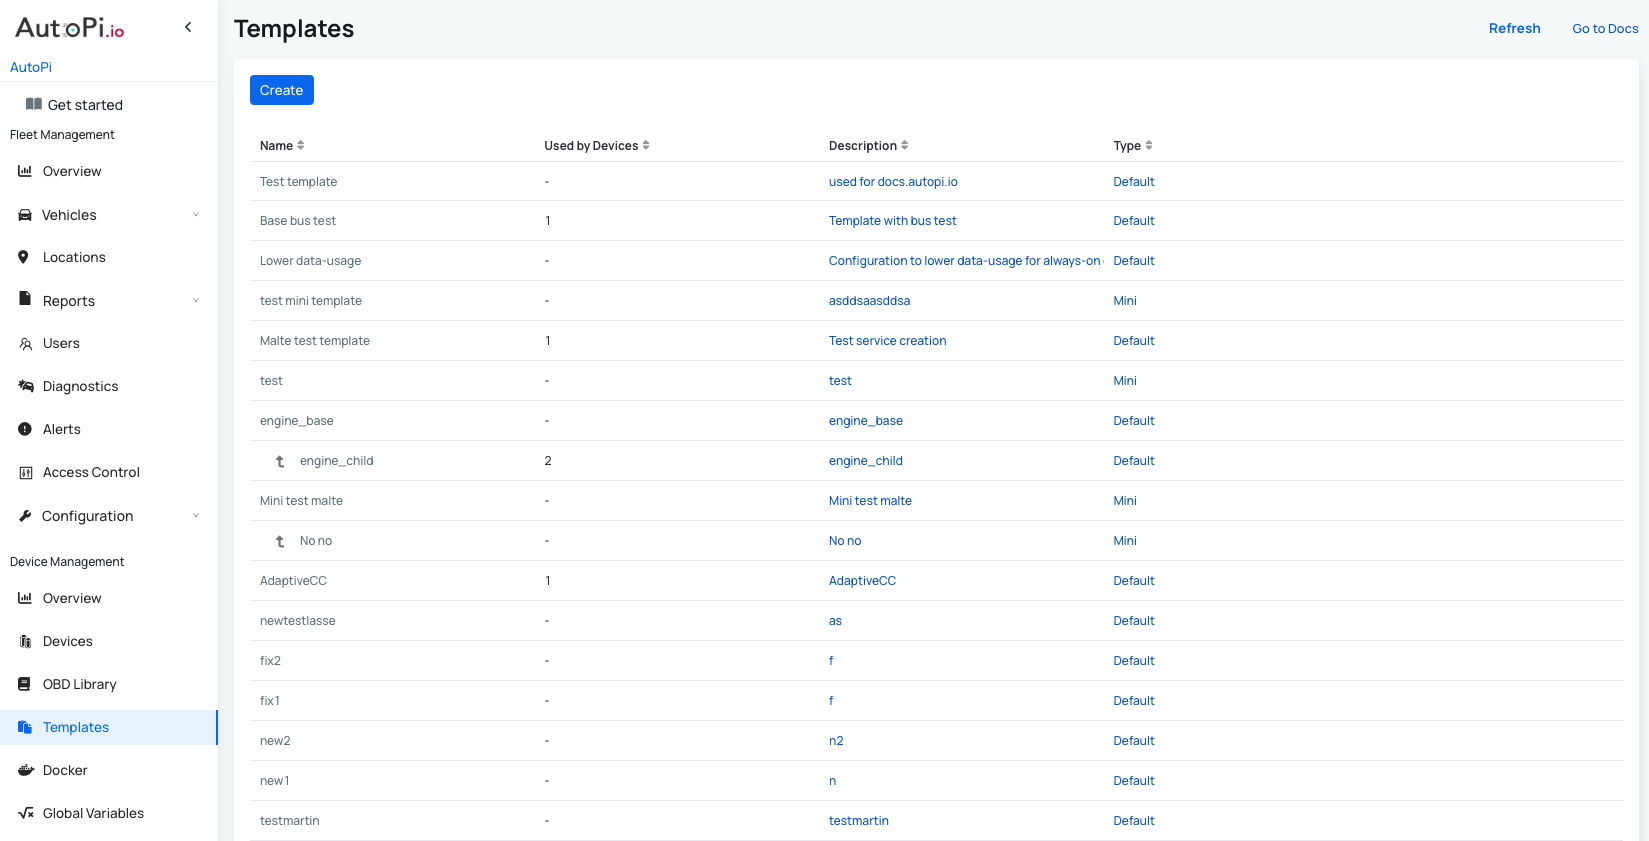This screenshot has height=841, width=1649.
Task: Click the Access Control icon
Action: [26, 472]
